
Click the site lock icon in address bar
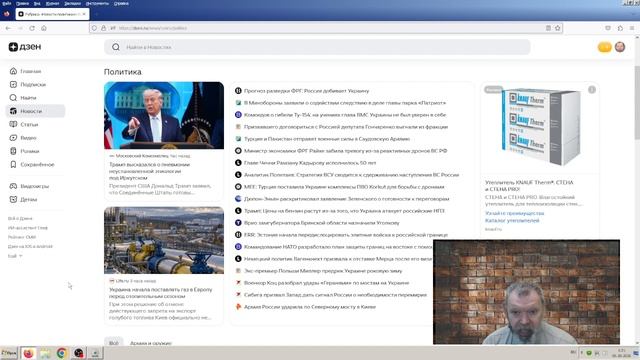click(104, 28)
